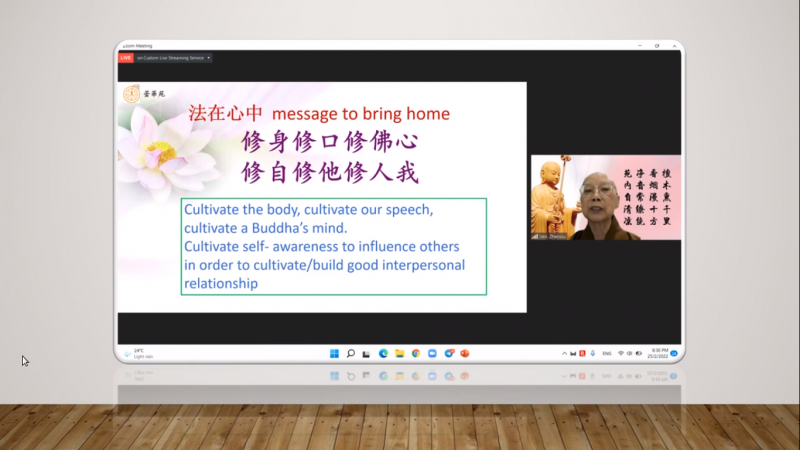Click the red LIVE indicator badge
800x450 pixels.
(x=126, y=58)
